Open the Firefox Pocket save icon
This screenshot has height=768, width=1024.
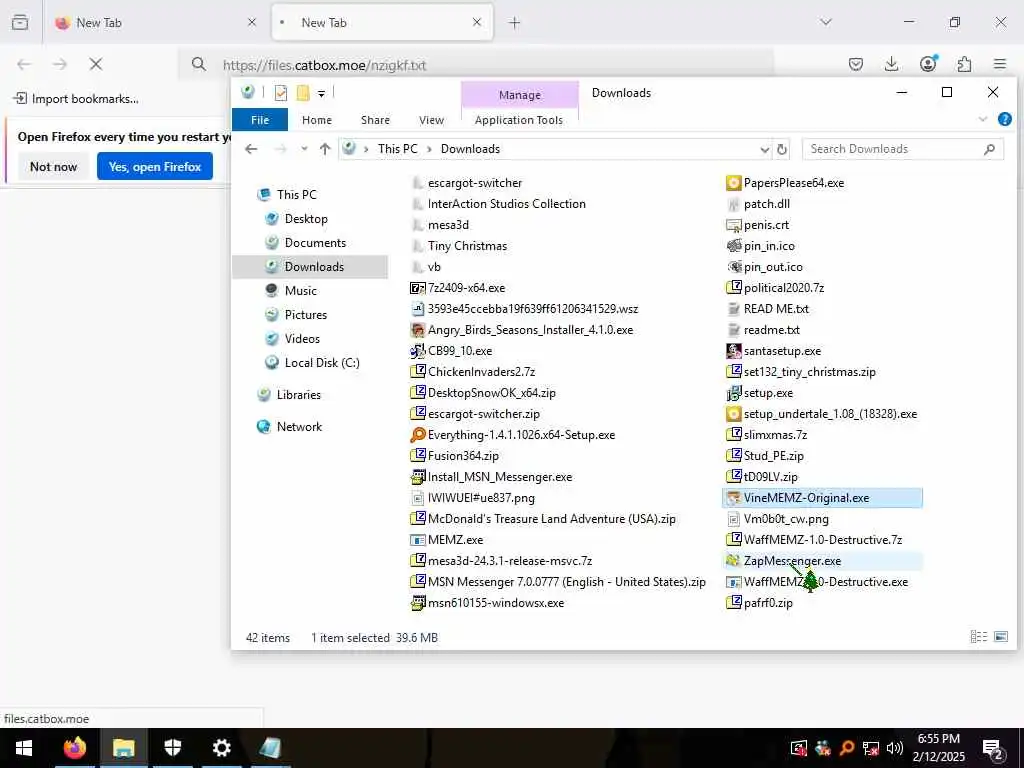point(856,64)
